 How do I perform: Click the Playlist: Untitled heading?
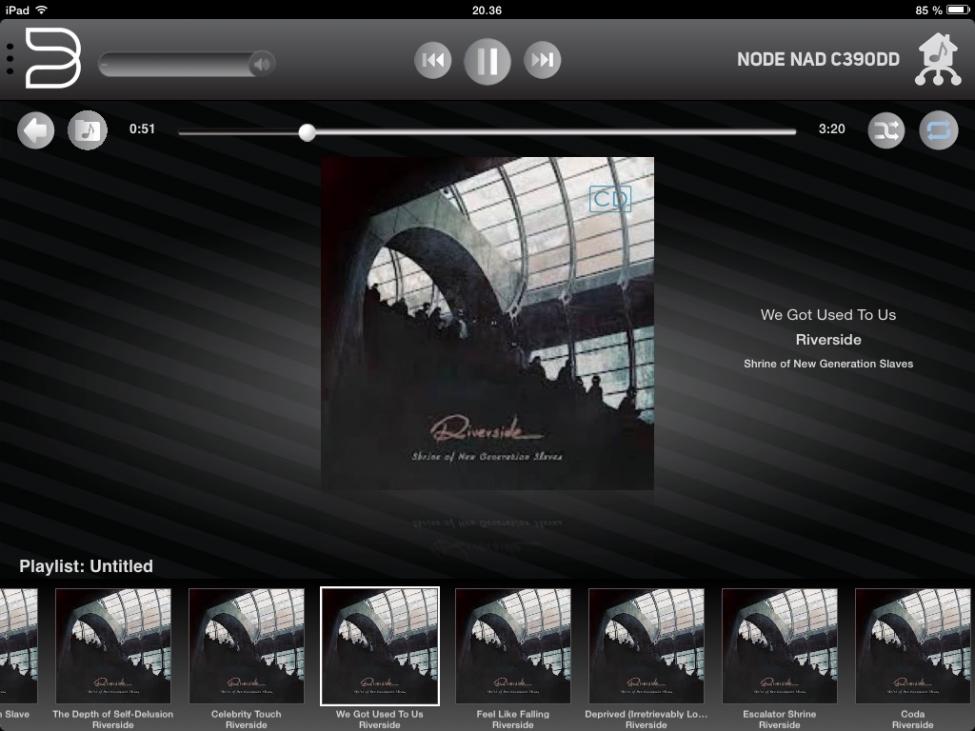coord(86,566)
